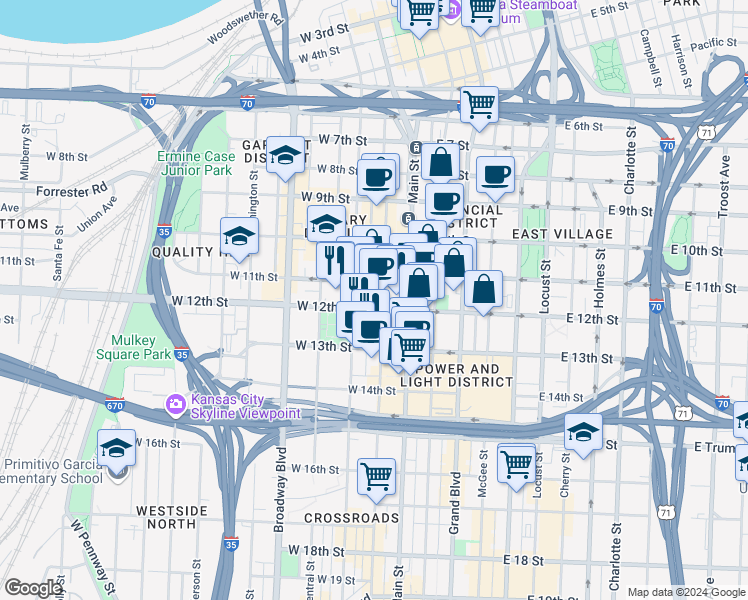Open the Google logo in the bottom corner
Viewport: 748px width, 600px height.
point(33,588)
